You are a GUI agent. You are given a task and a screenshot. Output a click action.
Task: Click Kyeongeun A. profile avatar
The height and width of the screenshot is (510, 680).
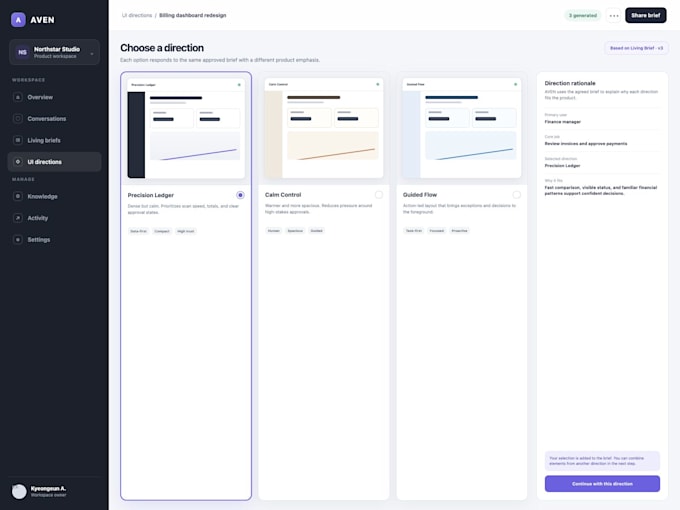tap(19, 491)
